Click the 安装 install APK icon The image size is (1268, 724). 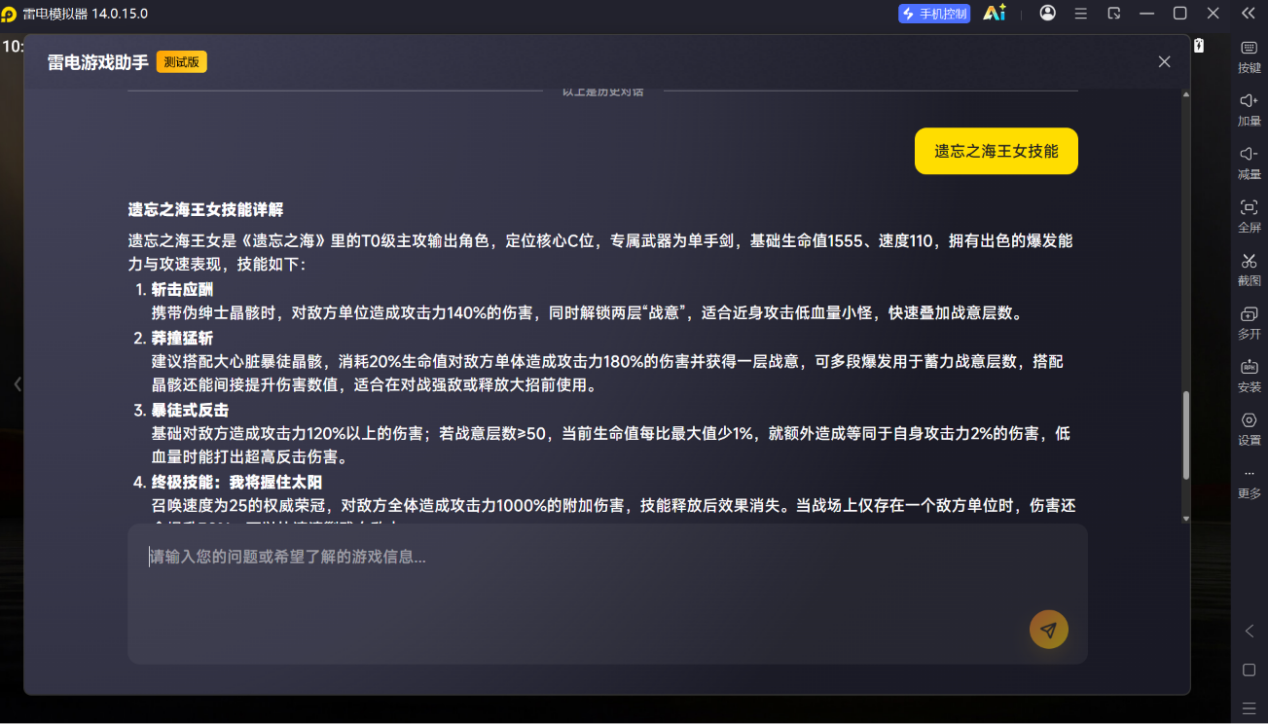pos(1249,375)
